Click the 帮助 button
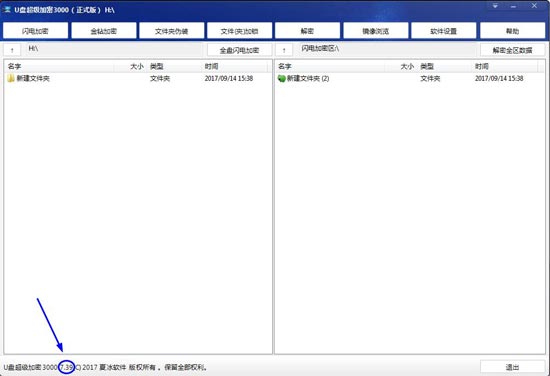Image resolution: width=550 pixels, height=376 pixels. pos(512,31)
